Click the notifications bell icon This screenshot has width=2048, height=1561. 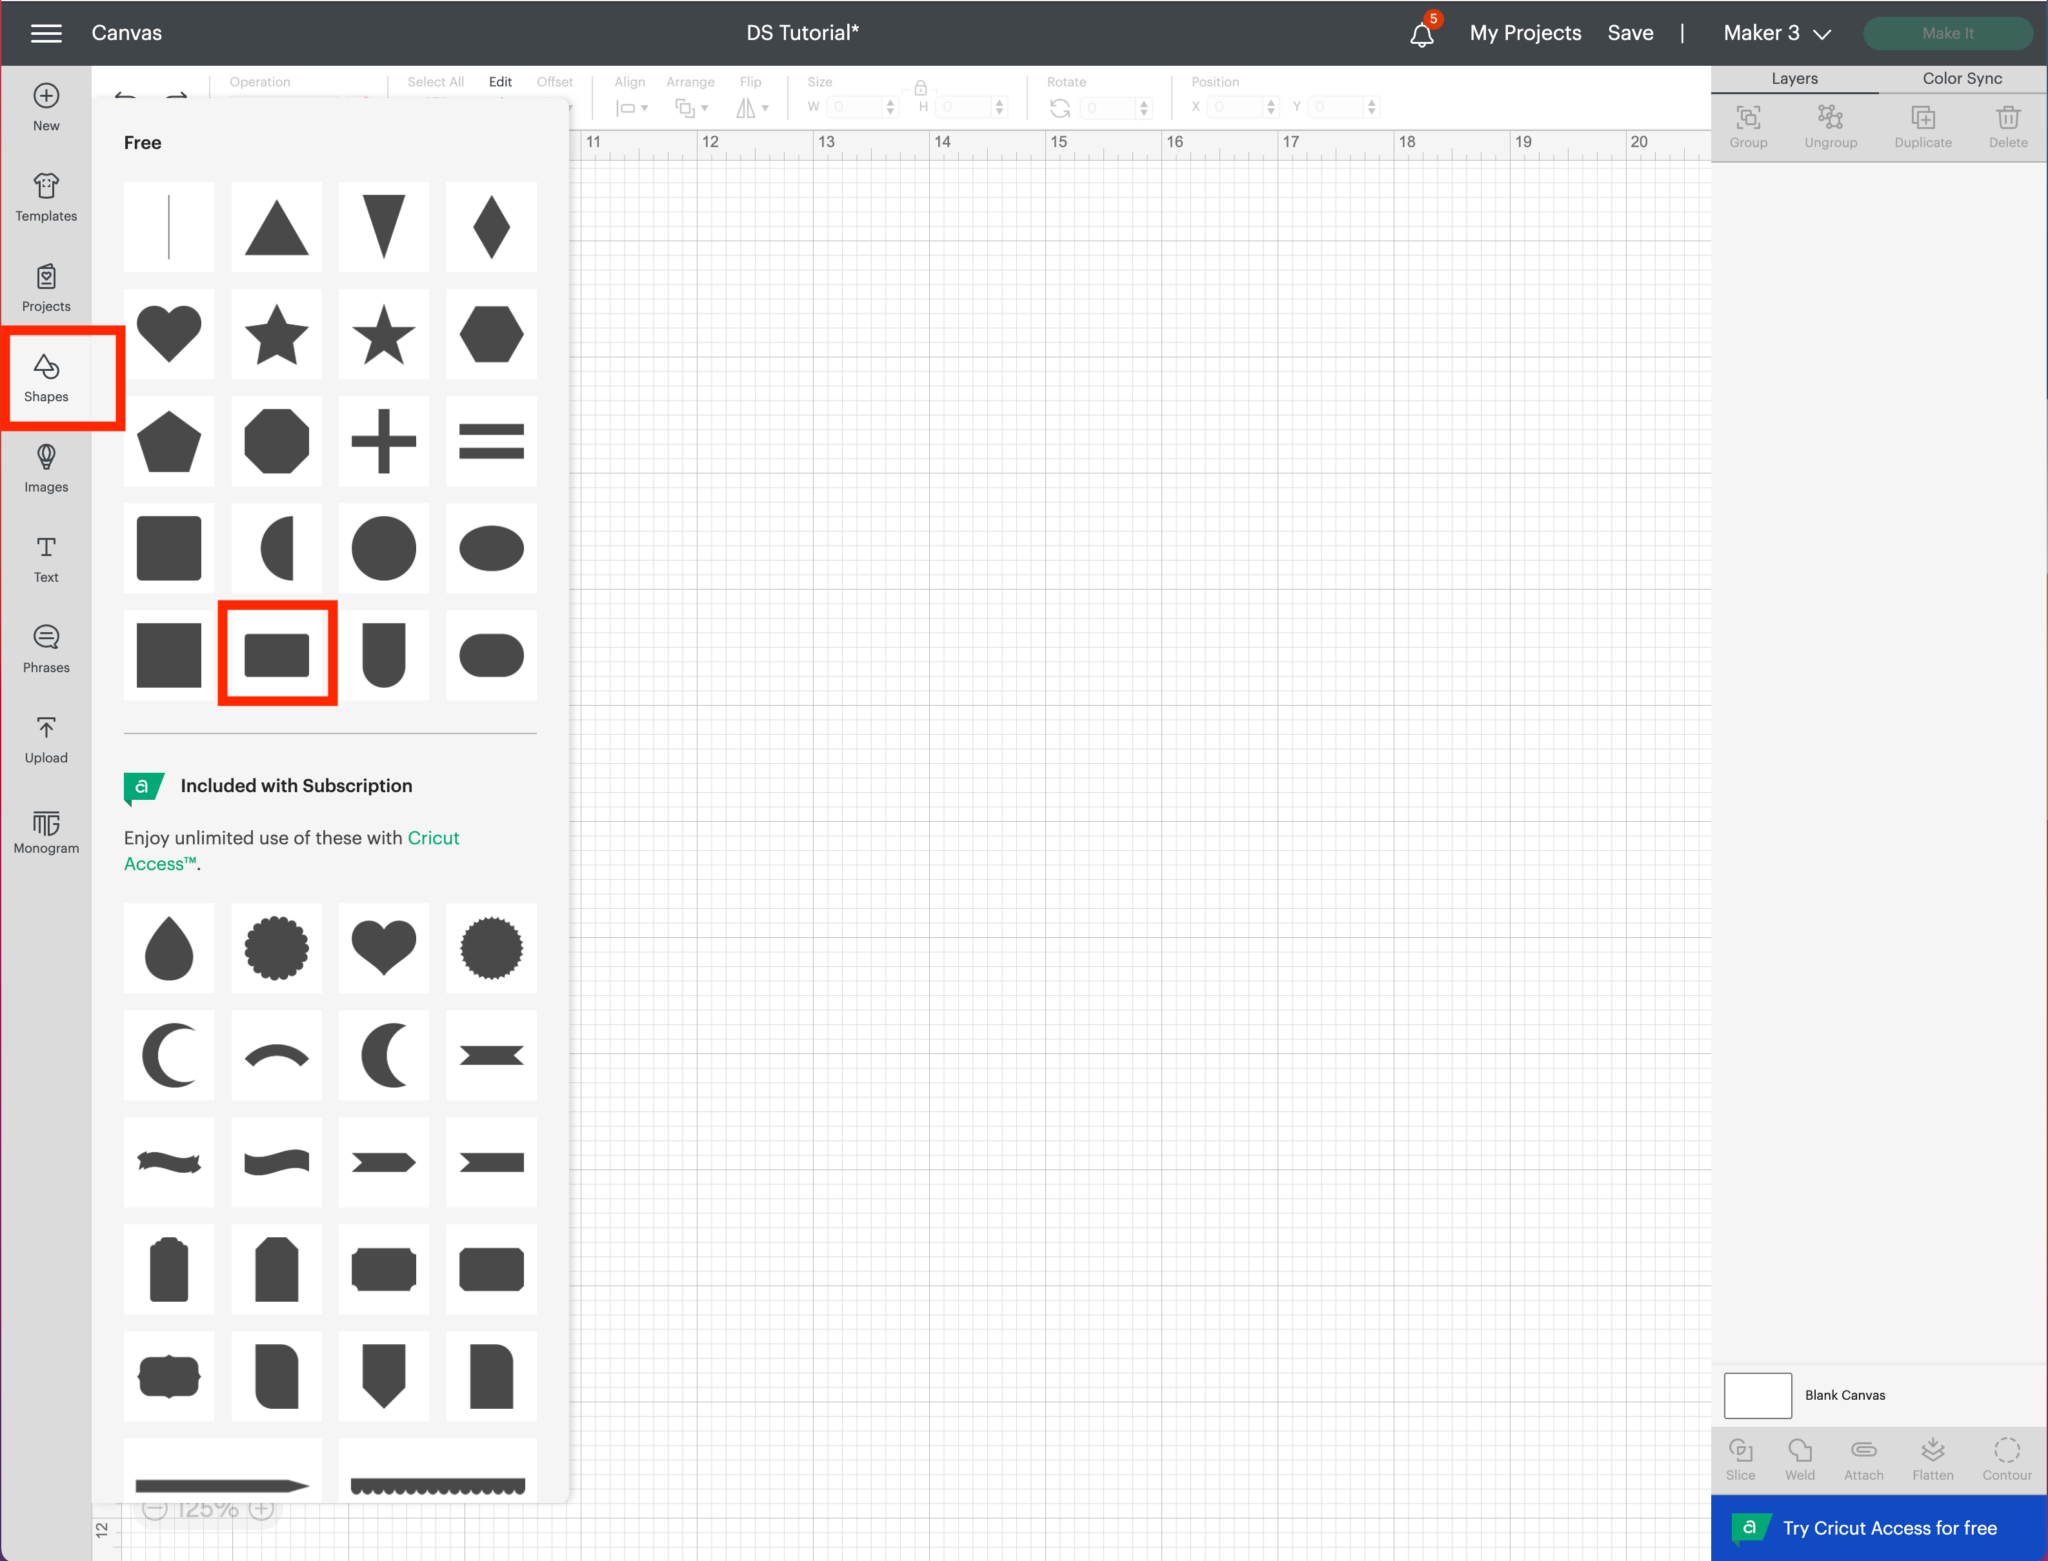(1422, 34)
